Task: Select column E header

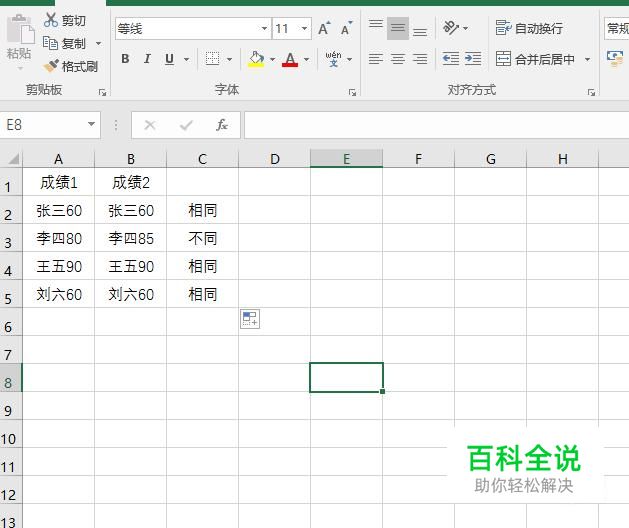Action: click(x=347, y=159)
